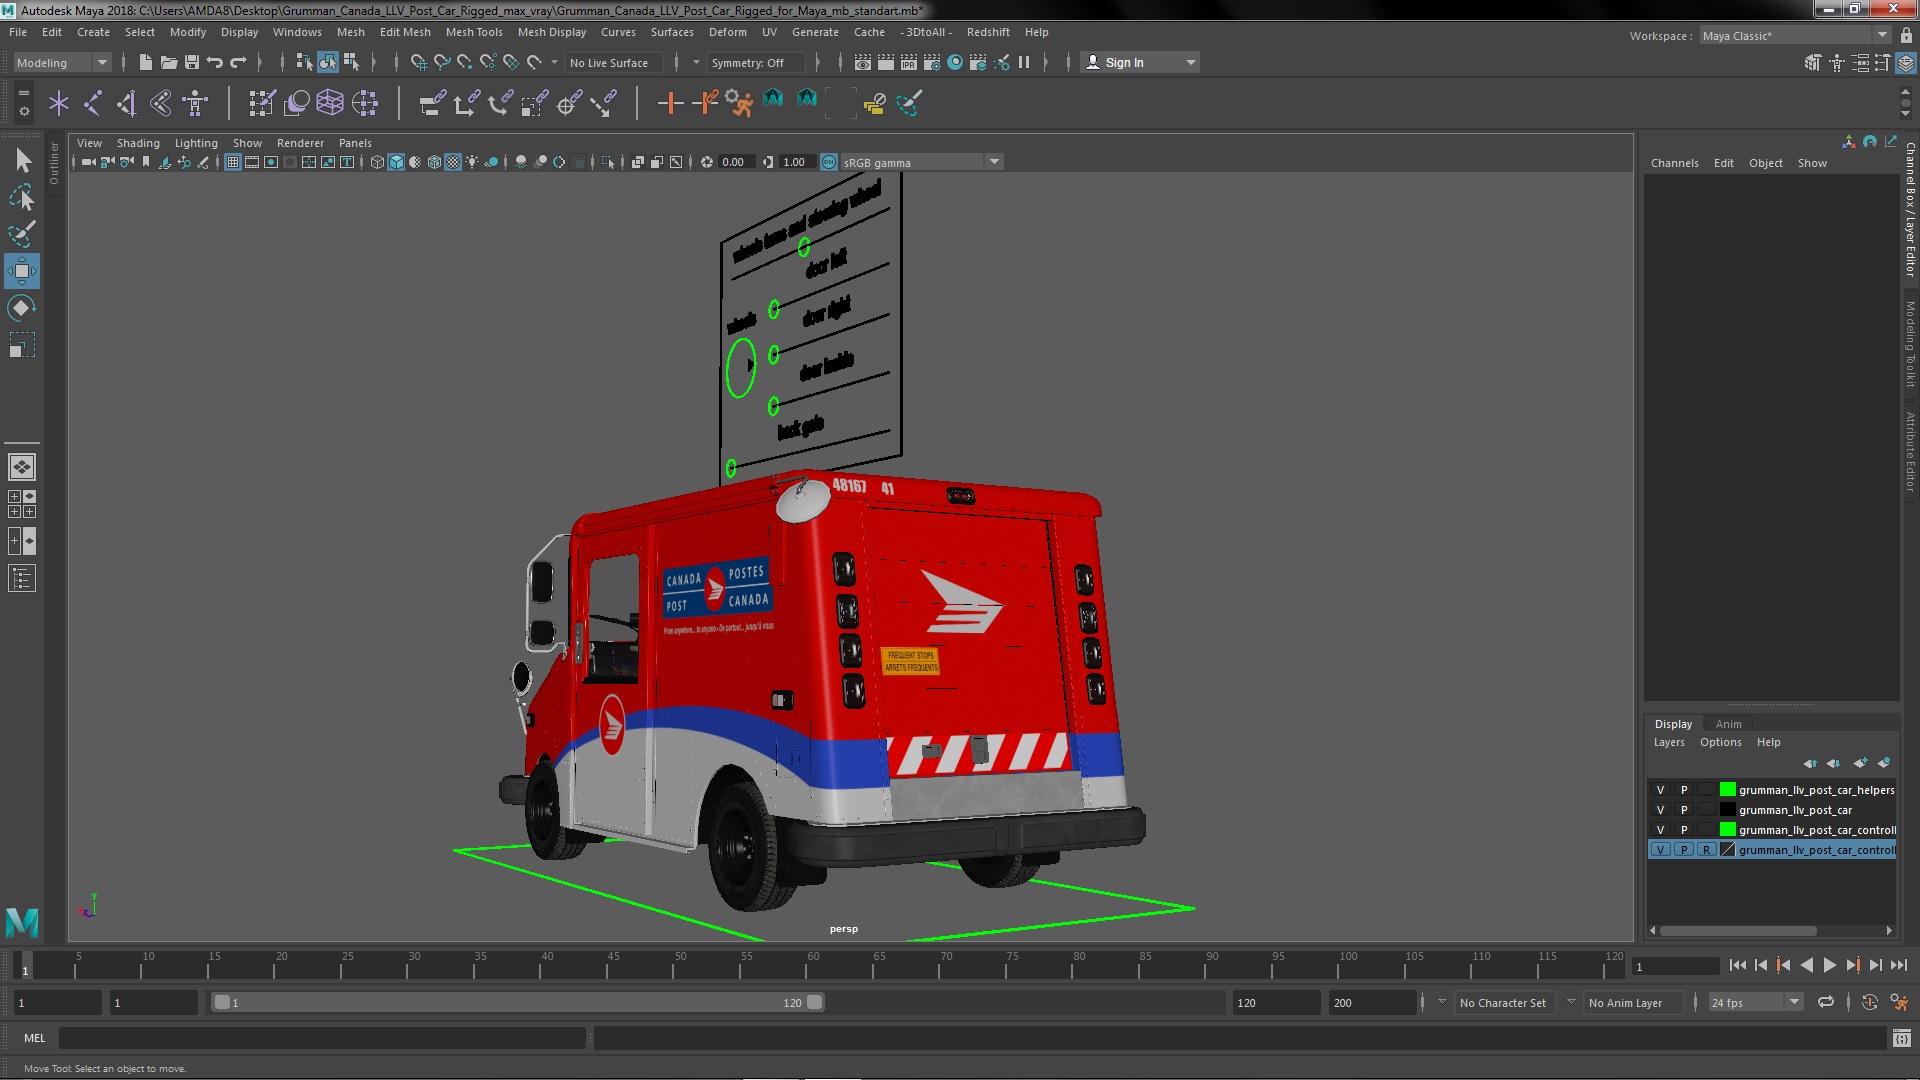Toggle R reference state of selected layer
Screen dimensions: 1920x1080
point(1706,850)
